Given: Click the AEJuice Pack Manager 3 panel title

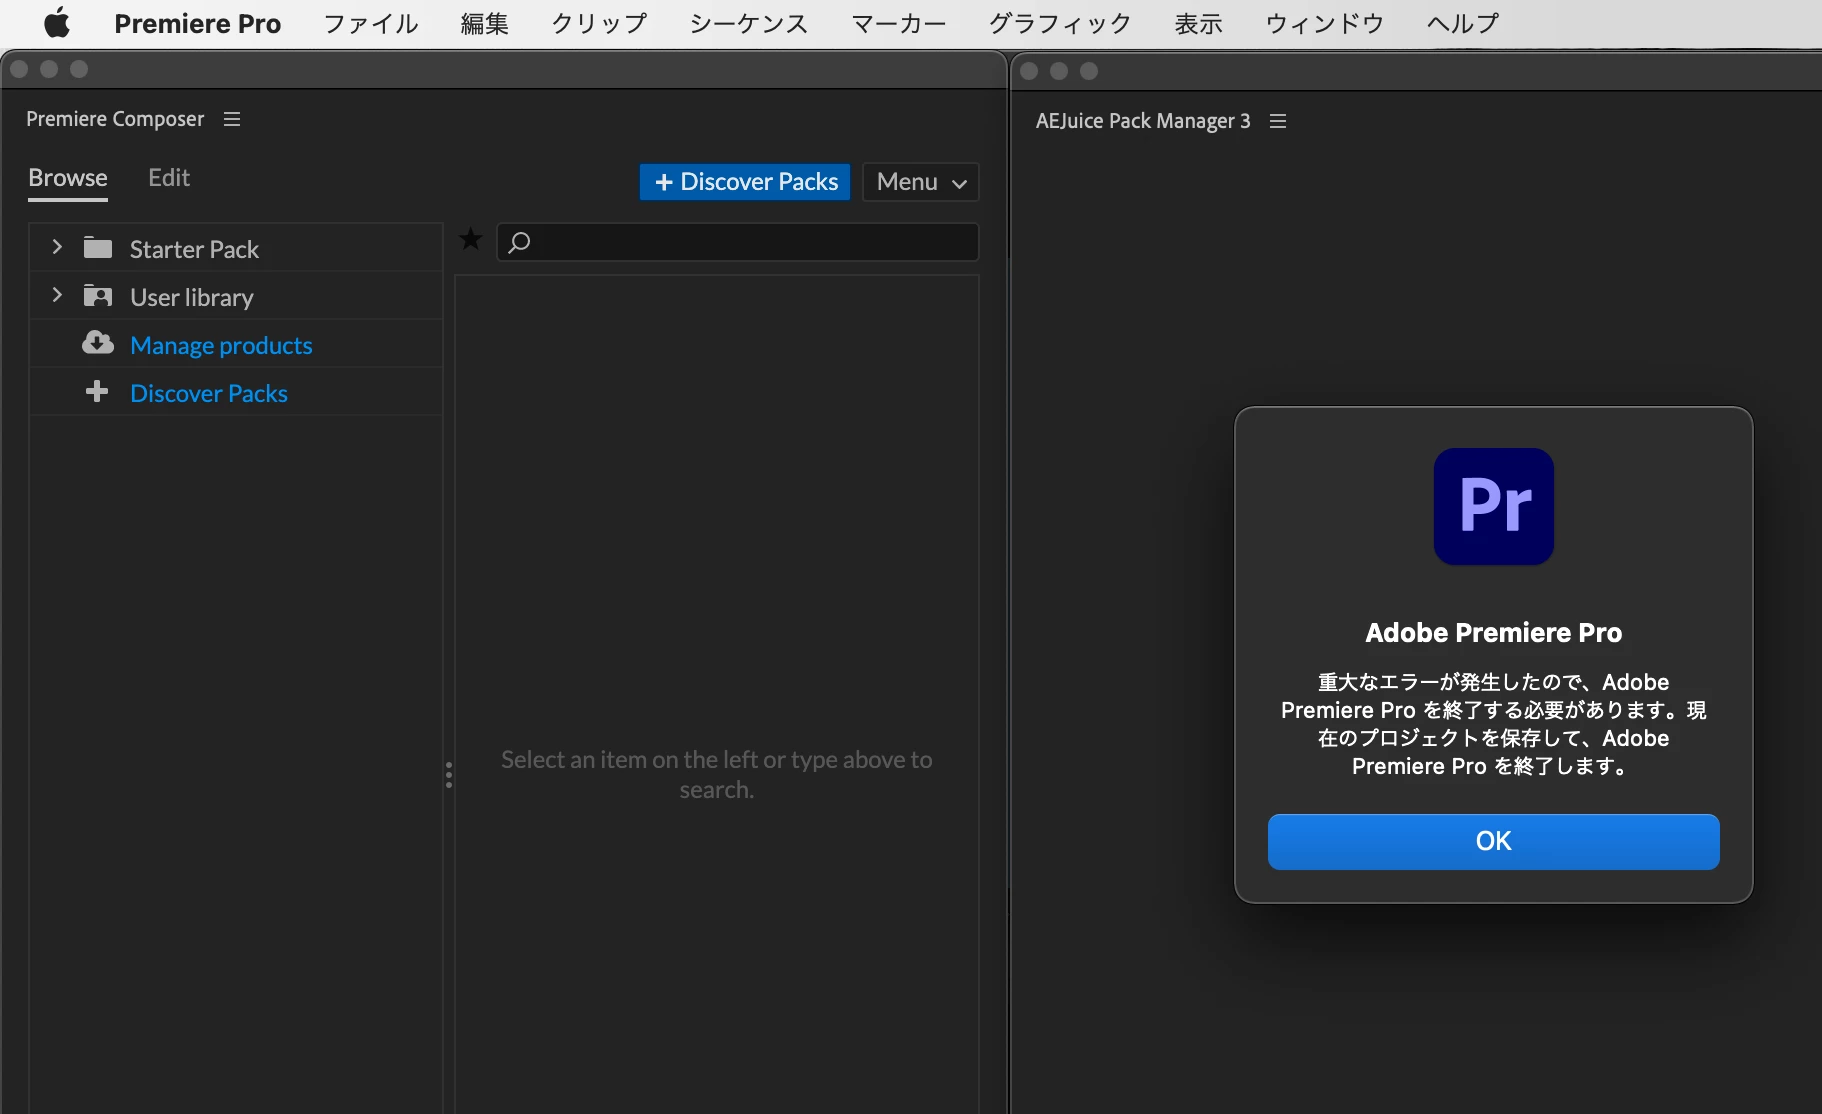Looking at the screenshot, I should 1143,121.
